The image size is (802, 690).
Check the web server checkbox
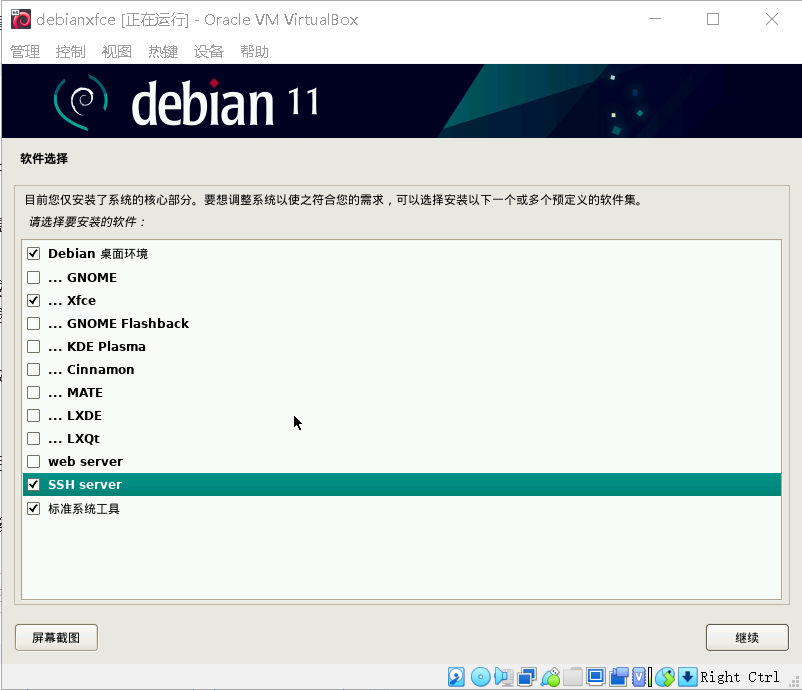click(34, 461)
